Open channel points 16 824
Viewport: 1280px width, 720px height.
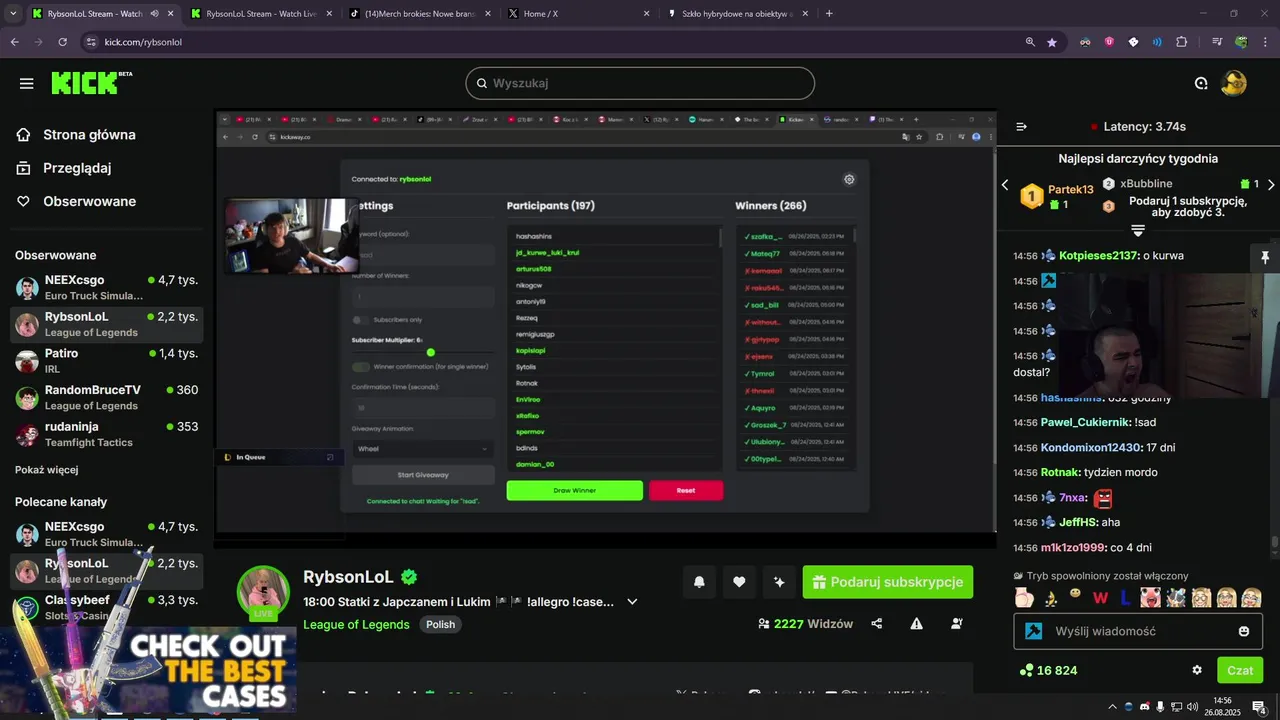coord(1048,671)
